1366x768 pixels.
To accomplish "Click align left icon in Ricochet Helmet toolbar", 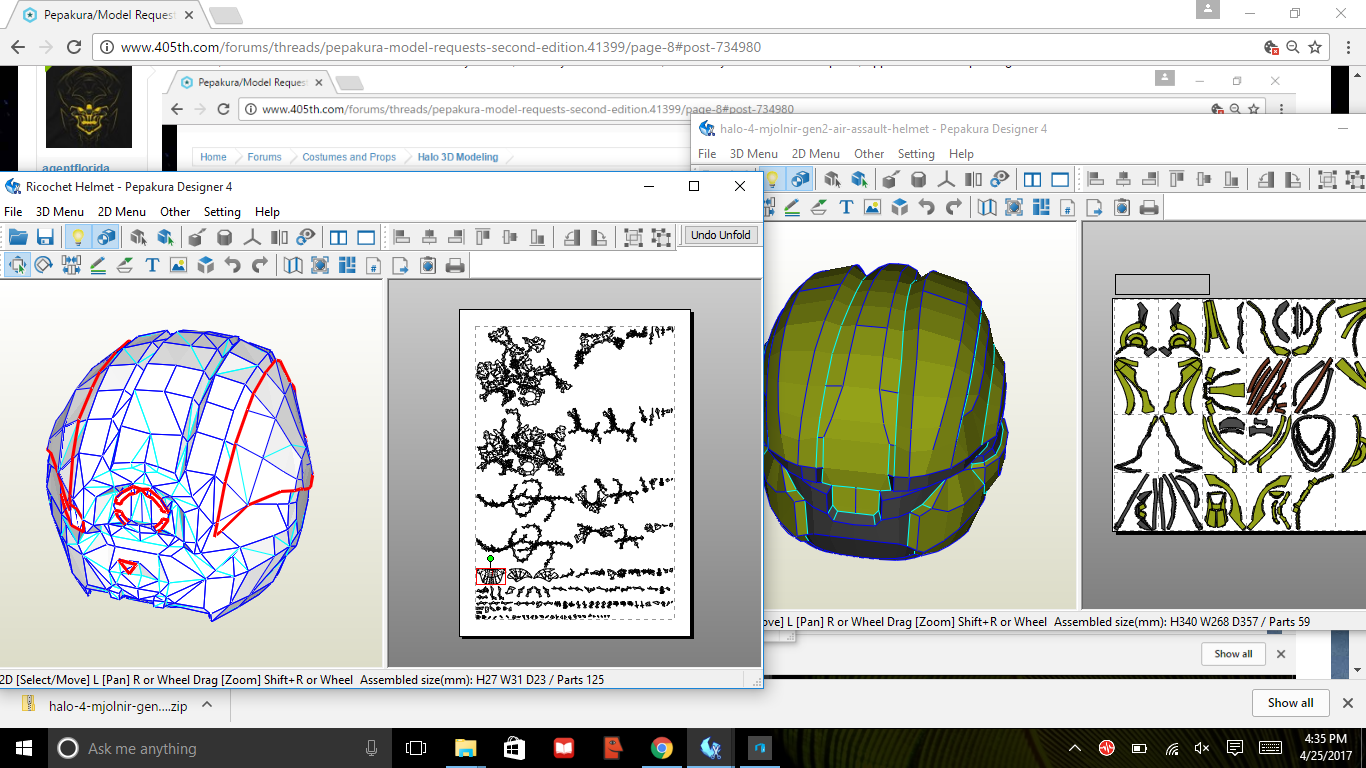I will tap(402, 237).
